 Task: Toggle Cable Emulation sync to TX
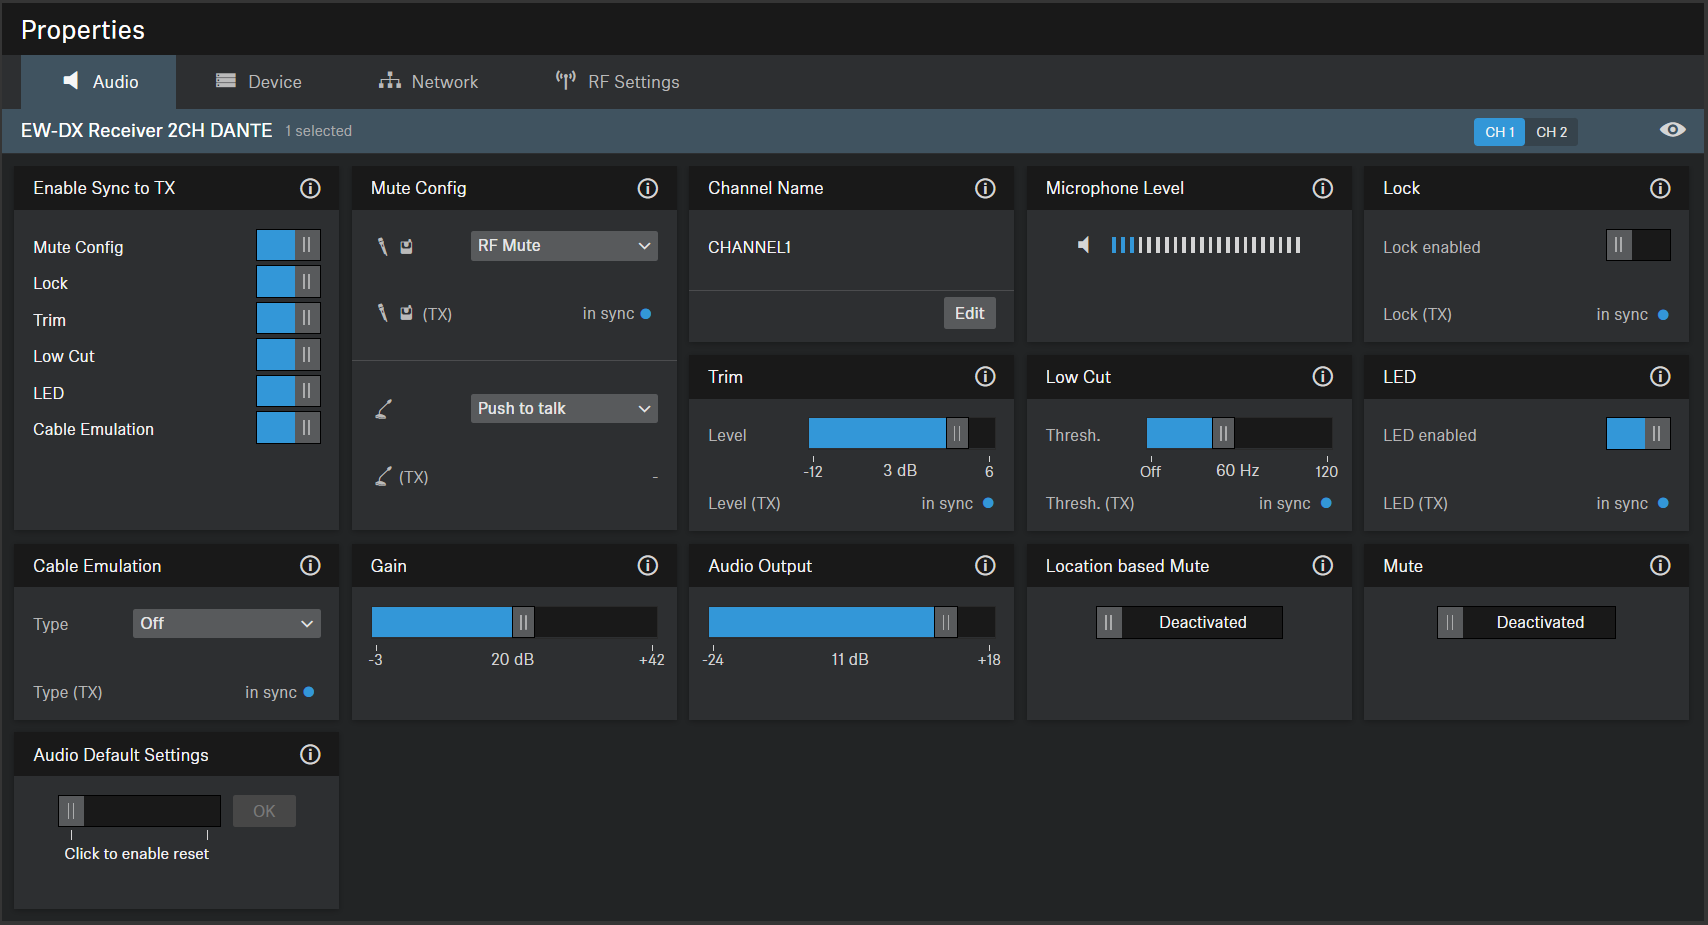[x=288, y=428]
